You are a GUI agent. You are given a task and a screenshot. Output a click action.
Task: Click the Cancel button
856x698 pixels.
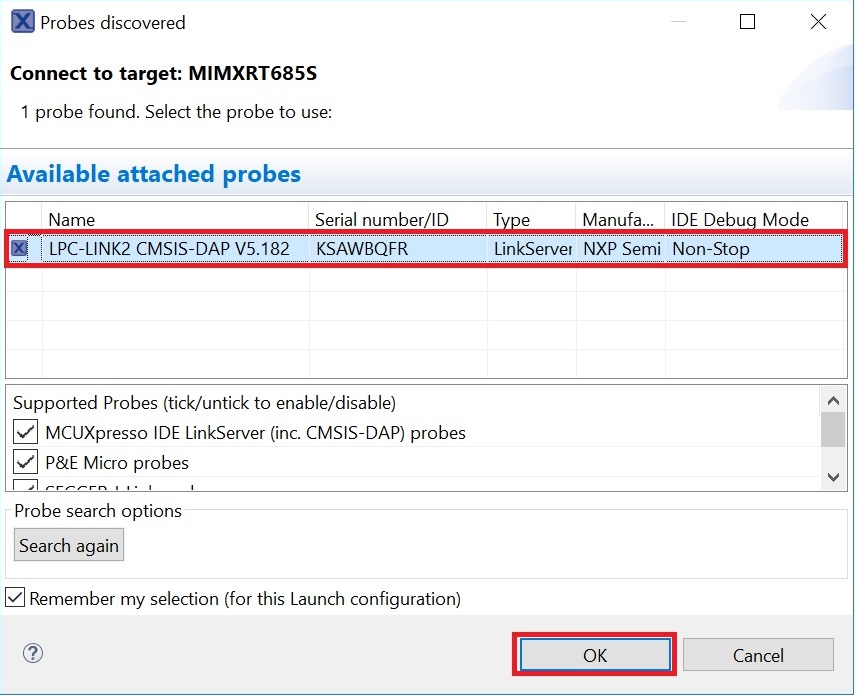coord(758,655)
